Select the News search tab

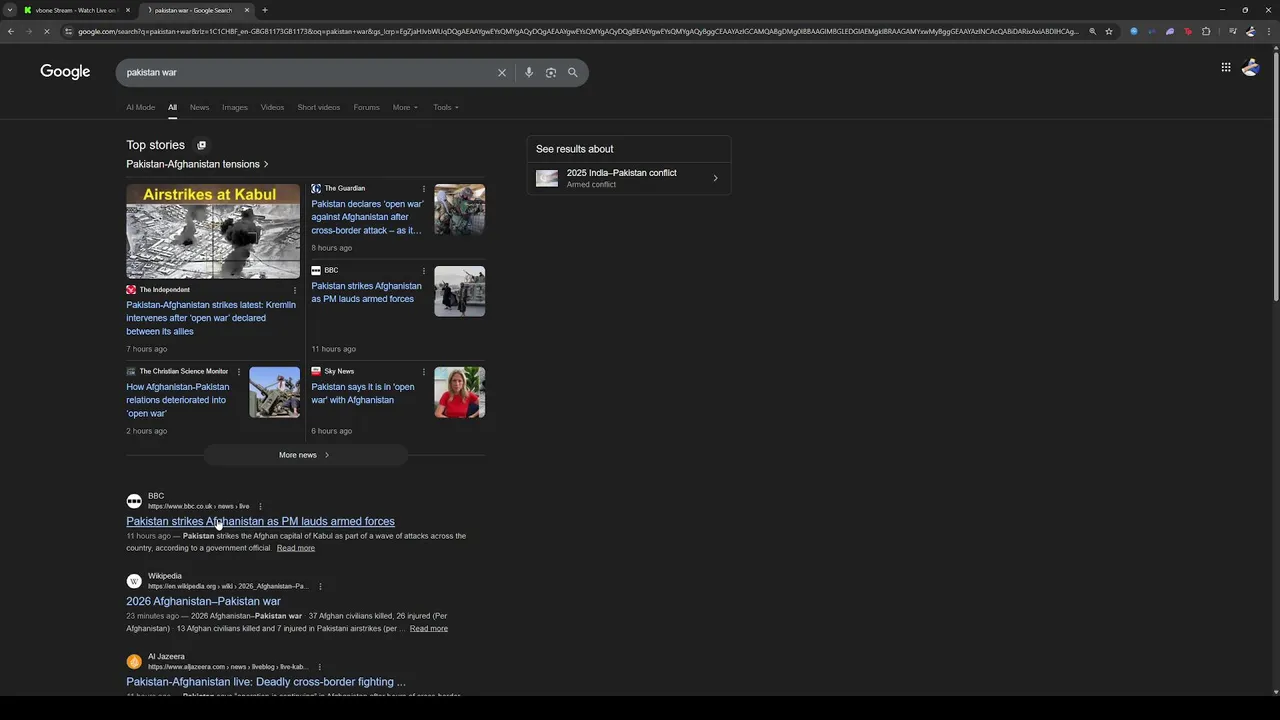pos(200,107)
